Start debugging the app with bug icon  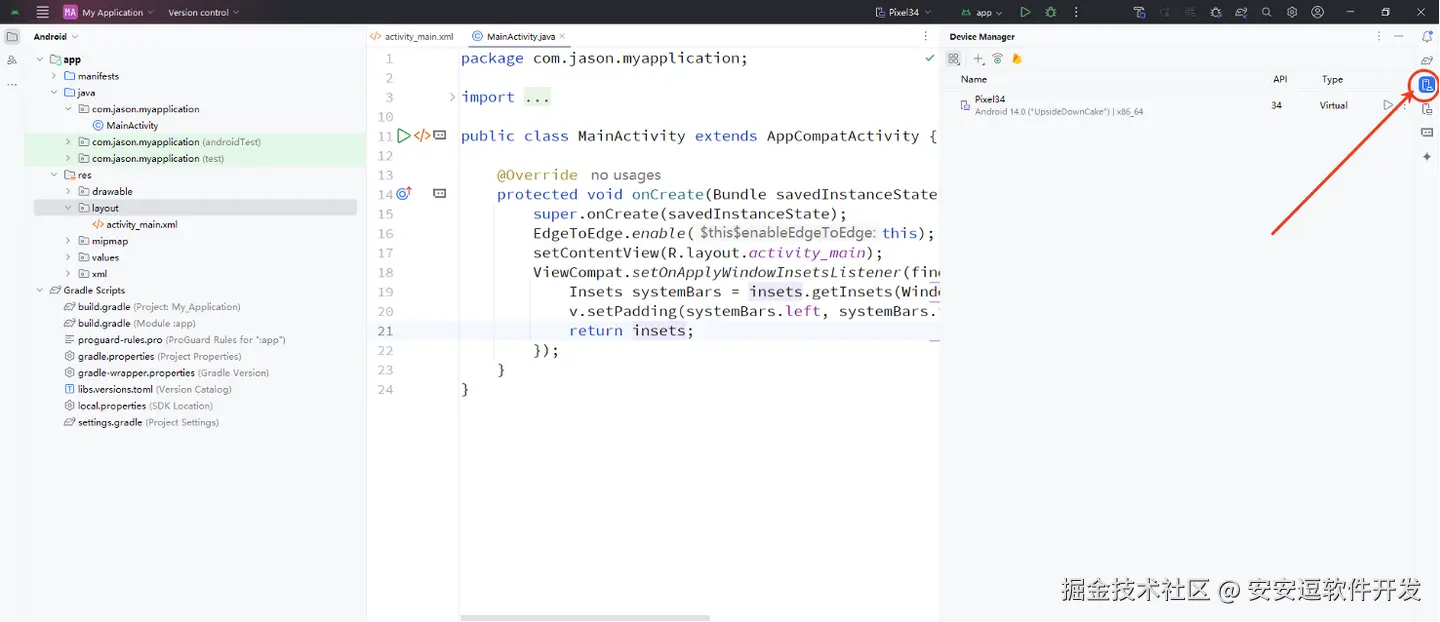1051,12
